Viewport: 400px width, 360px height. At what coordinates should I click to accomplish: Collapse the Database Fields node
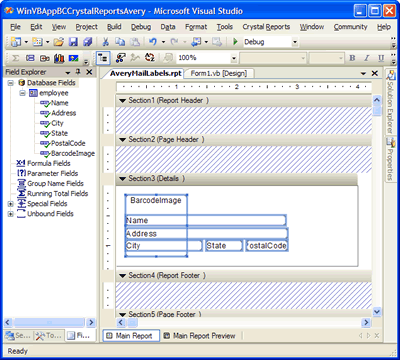coord(11,83)
